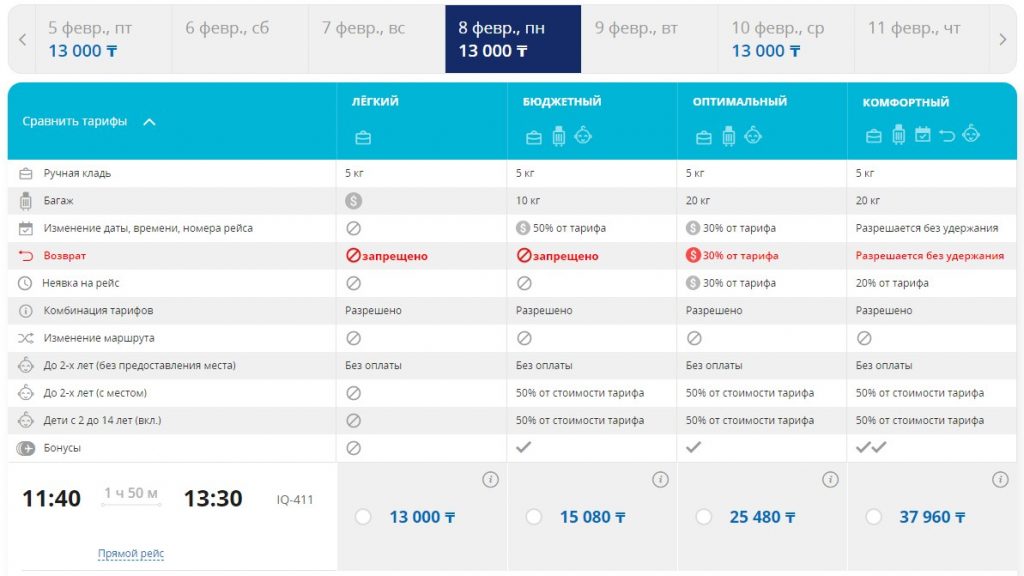Choose the 37 960 ₸ Комфортный fare radio
The width and height of the screenshot is (1024, 576).
pos(874,517)
